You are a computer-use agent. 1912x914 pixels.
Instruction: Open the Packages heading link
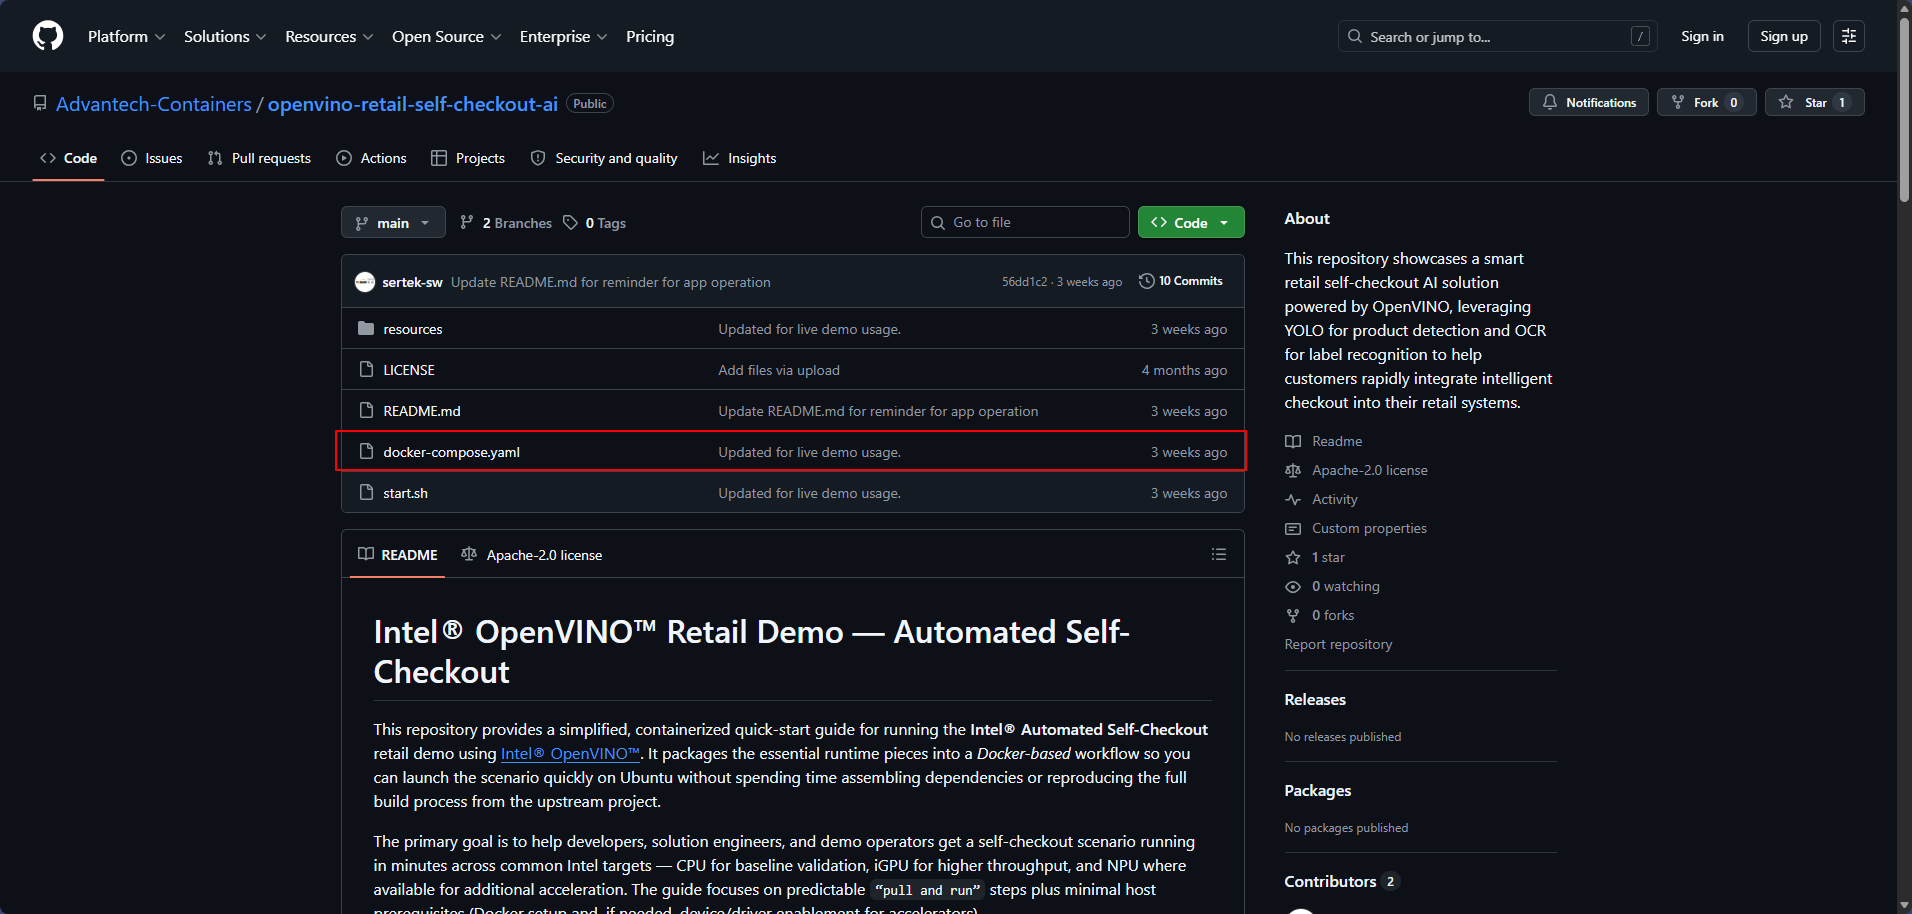1318,790
